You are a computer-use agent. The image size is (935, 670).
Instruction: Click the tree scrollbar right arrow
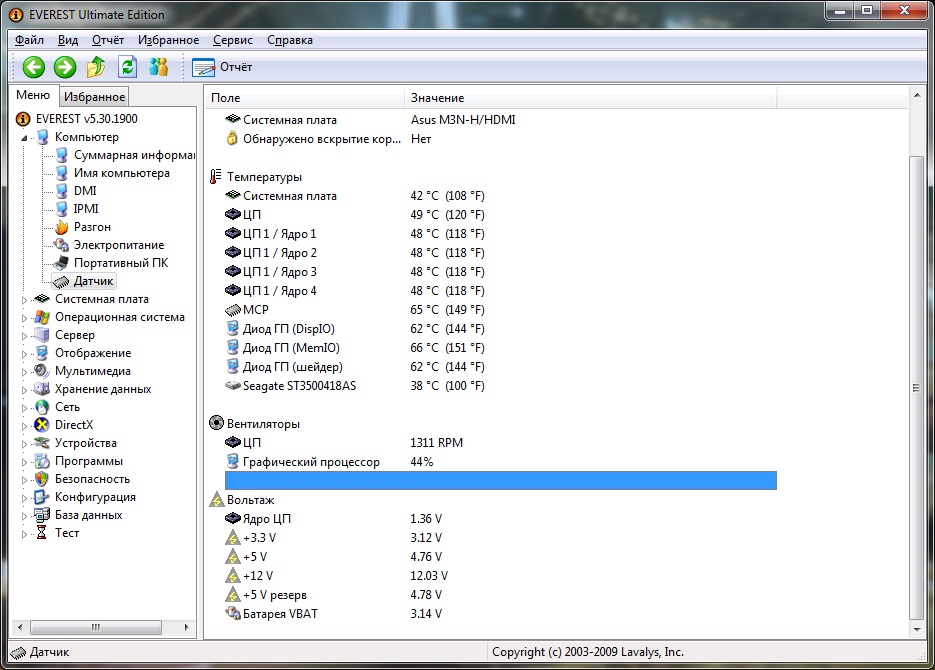[187, 627]
